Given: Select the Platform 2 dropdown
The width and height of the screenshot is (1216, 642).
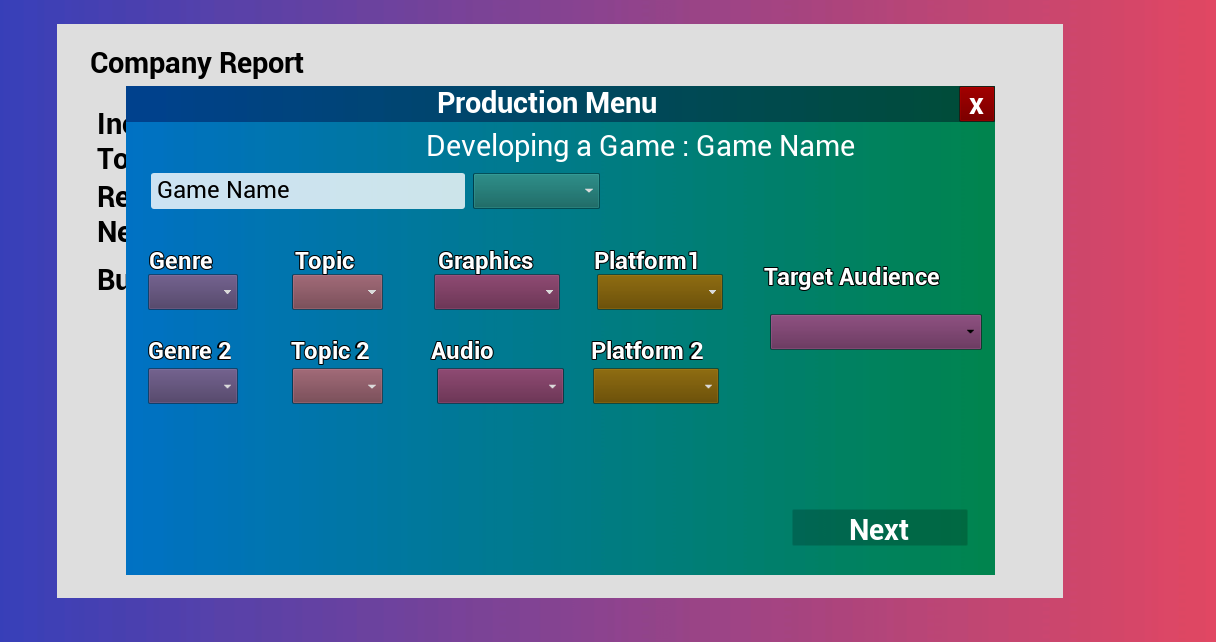Looking at the screenshot, I should pos(656,386).
